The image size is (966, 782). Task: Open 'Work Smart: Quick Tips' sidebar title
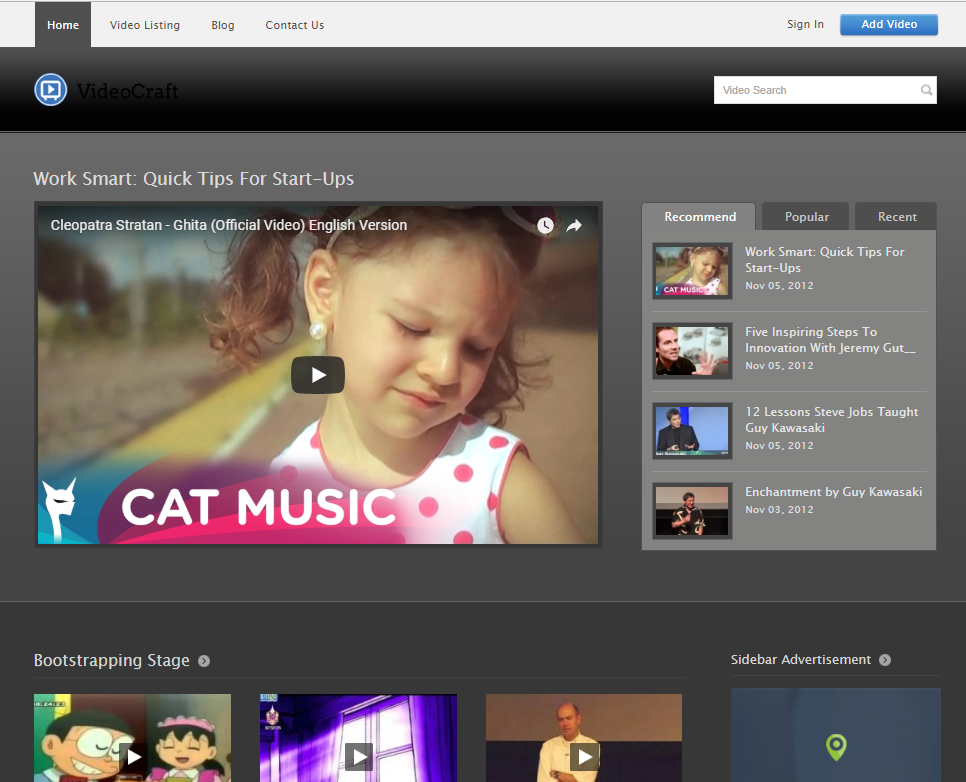[824, 260]
